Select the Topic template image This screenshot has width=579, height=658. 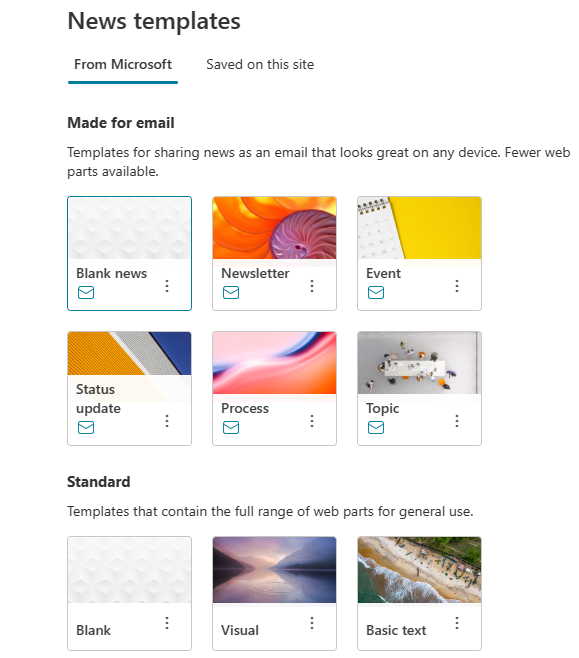420,363
